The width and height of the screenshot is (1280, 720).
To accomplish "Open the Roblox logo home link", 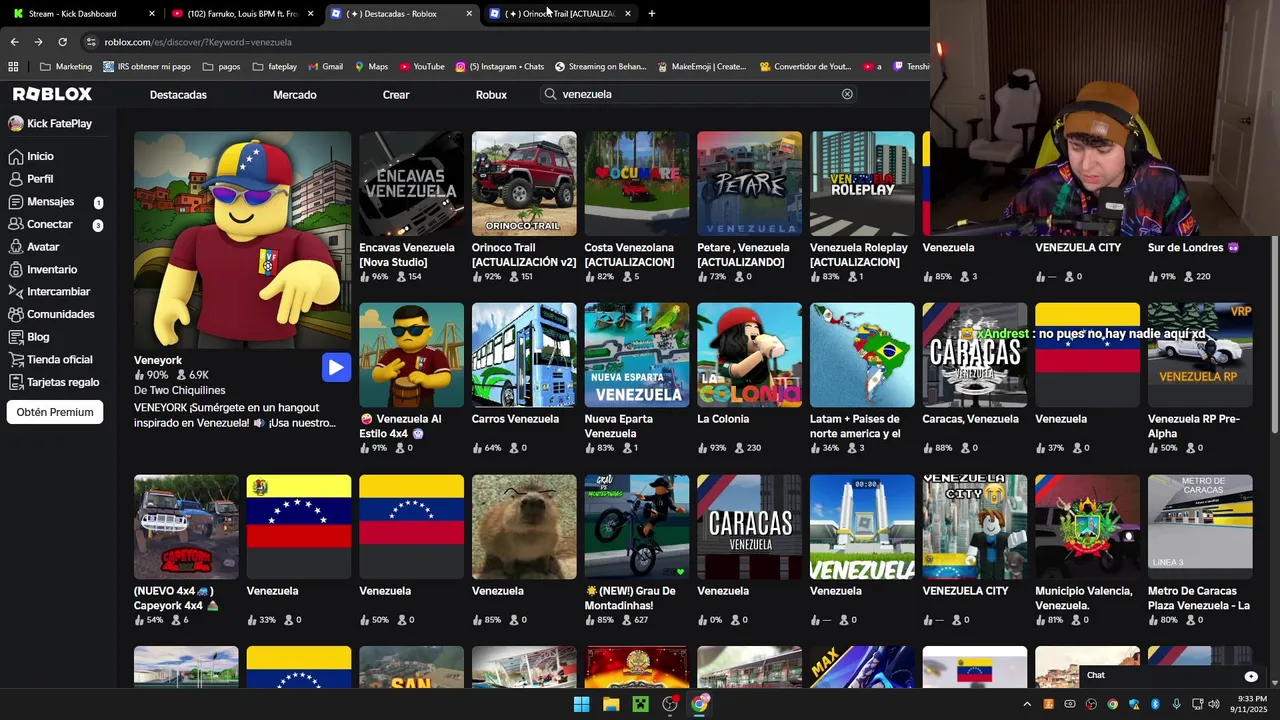I will pos(52,94).
